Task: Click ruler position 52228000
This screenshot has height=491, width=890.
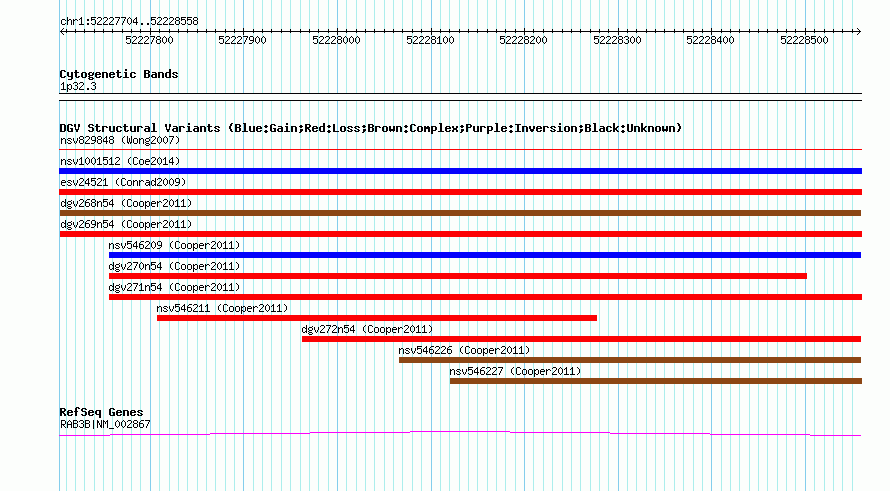Action: 337,40
